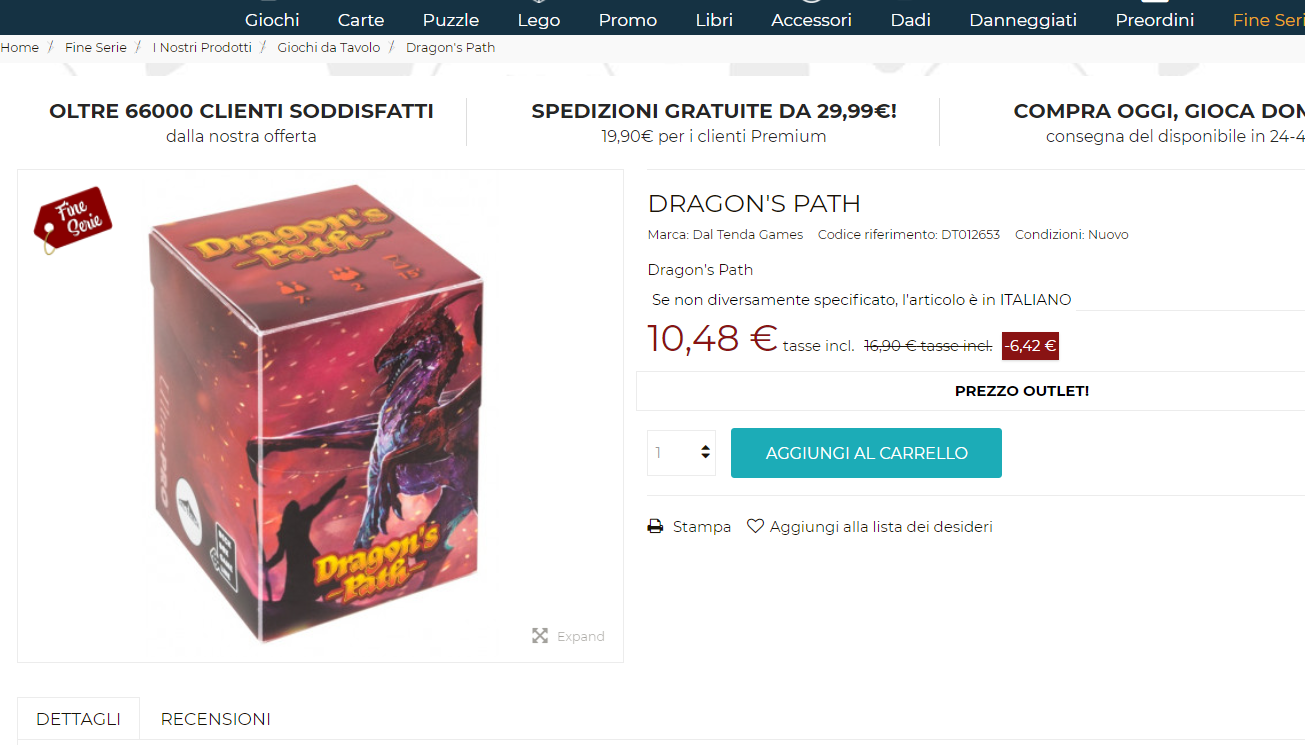1305x745 pixels.
Task: Click the Giochi da Tavolo breadcrumb
Action: [x=329, y=47]
